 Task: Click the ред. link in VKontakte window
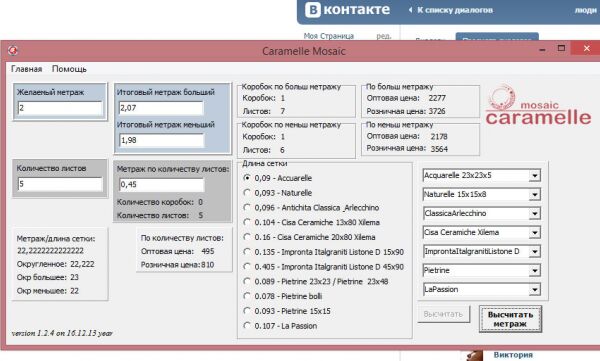[x=383, y=36]
